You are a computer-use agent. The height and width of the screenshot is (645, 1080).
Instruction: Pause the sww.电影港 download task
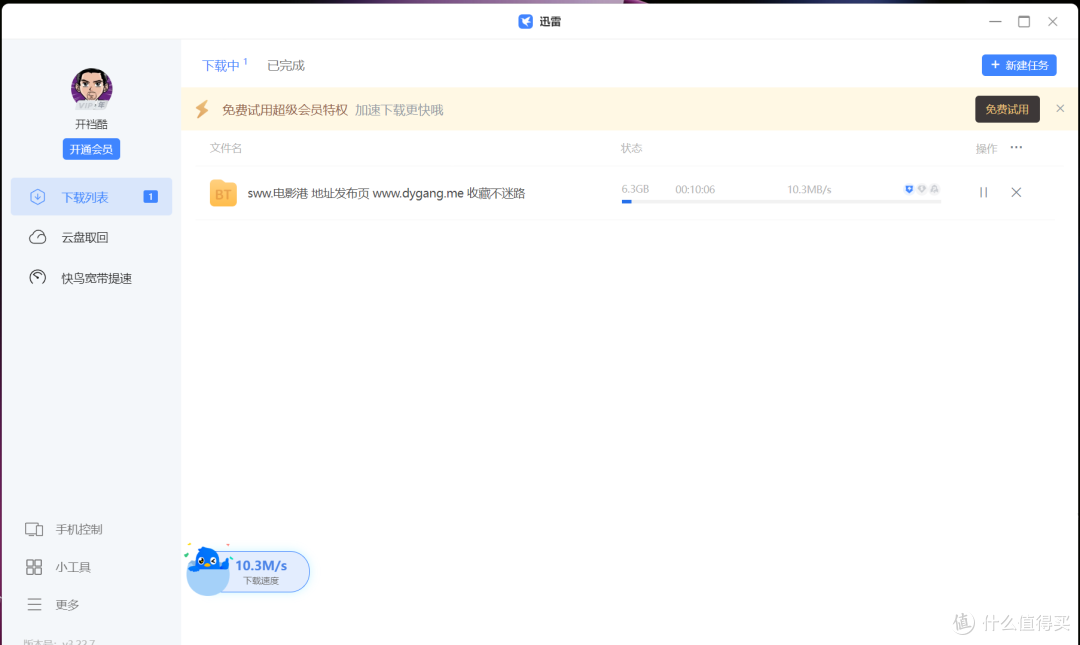(984, 192)
